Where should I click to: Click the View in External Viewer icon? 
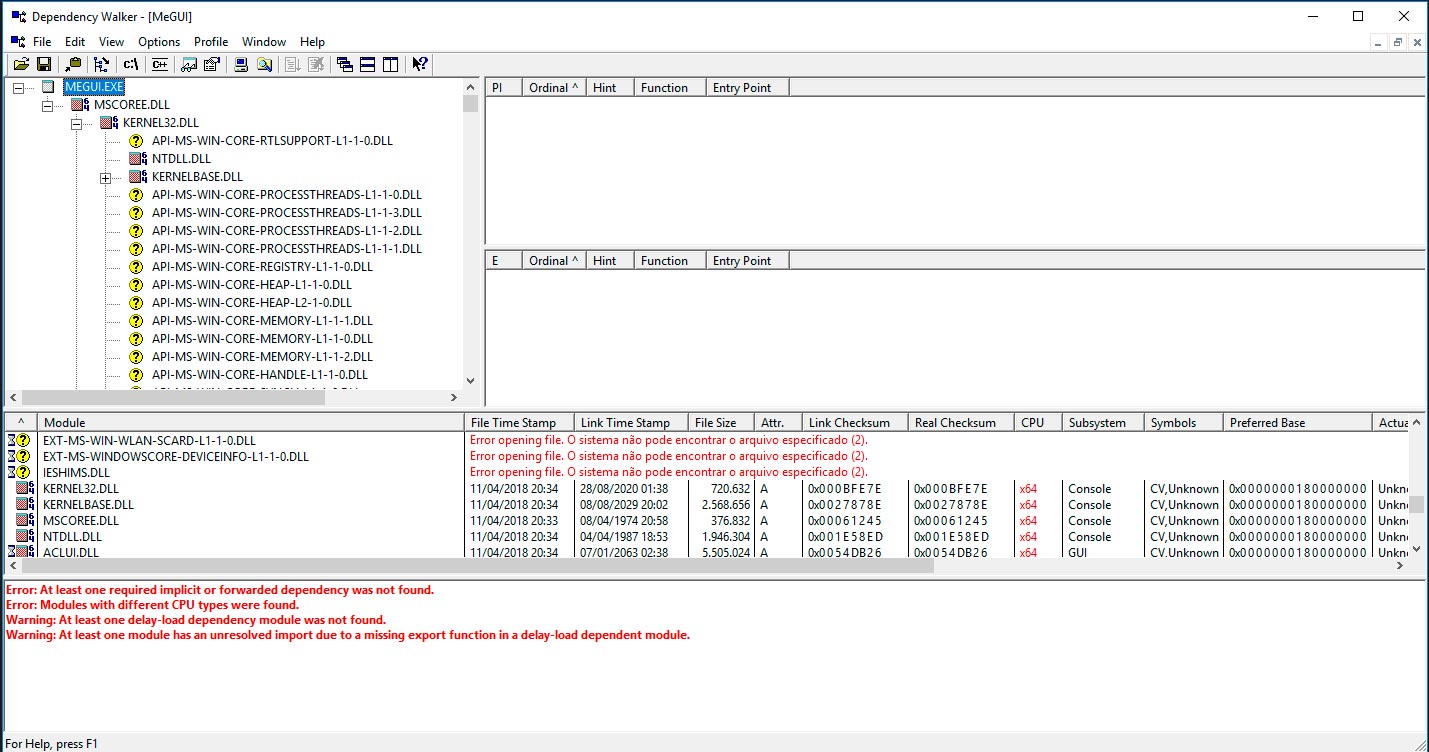point(188,64)
